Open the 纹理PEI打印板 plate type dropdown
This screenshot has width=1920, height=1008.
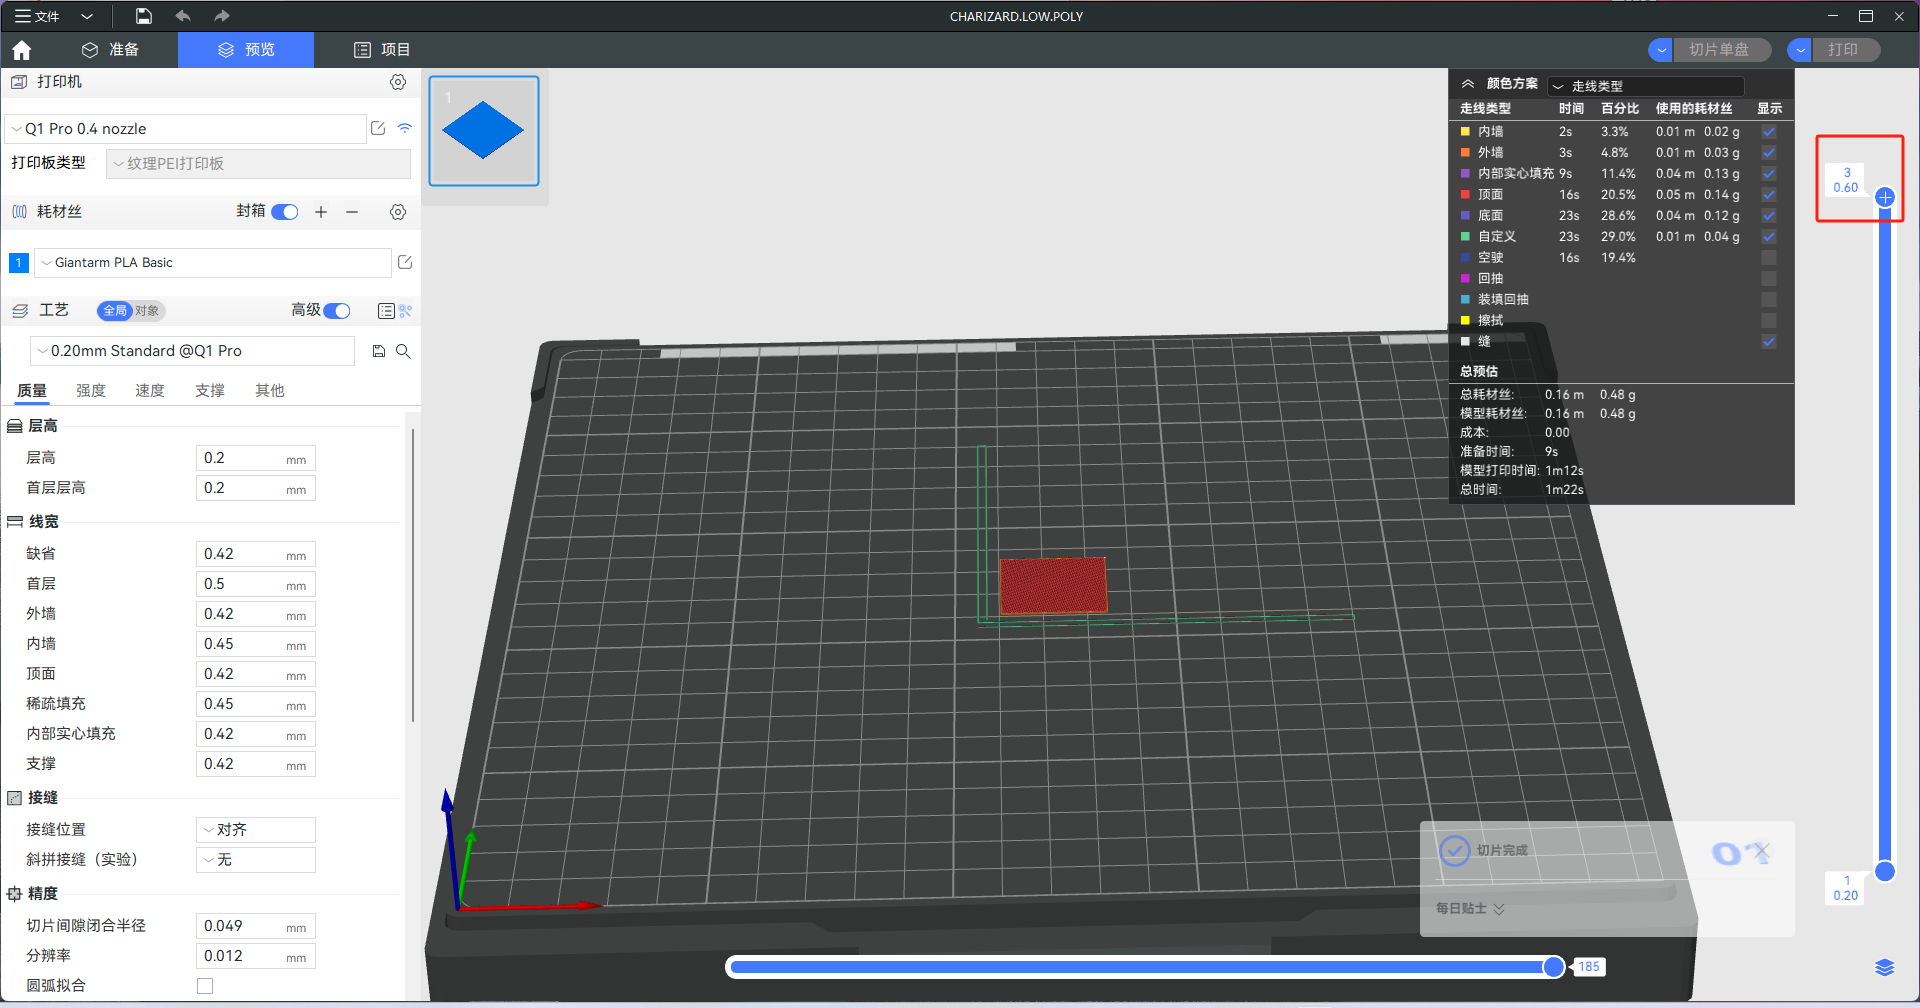coord(258,163)
